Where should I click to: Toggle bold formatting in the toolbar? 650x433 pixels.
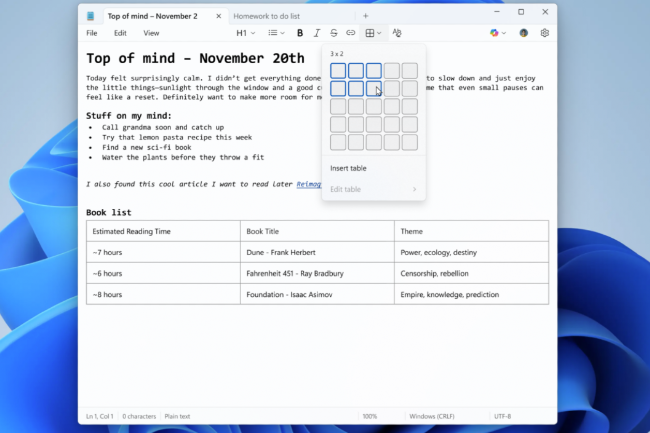[x=300, y=33]
